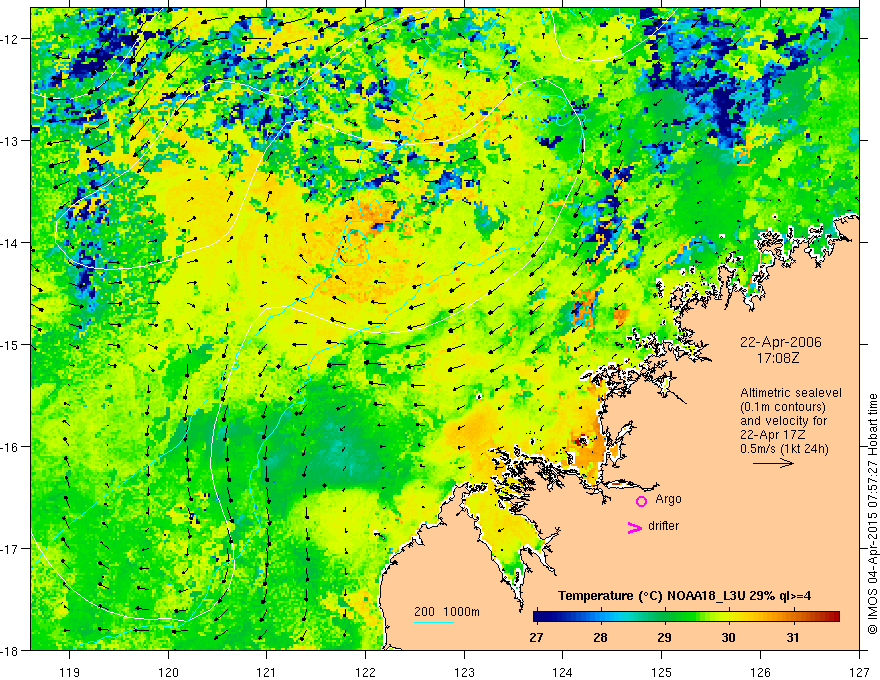Click the "200 1000m" bathymetry label
Screen dimensions: 880x680
(447, 612)
